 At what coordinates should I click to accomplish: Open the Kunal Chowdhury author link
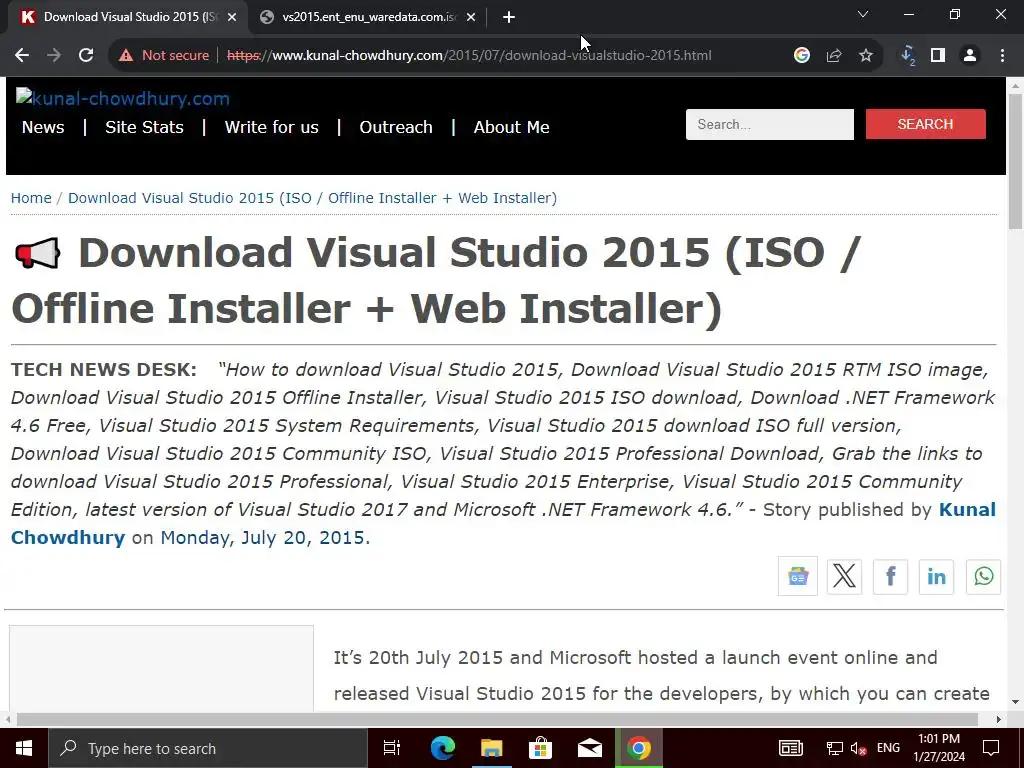[x=504, y=523]
